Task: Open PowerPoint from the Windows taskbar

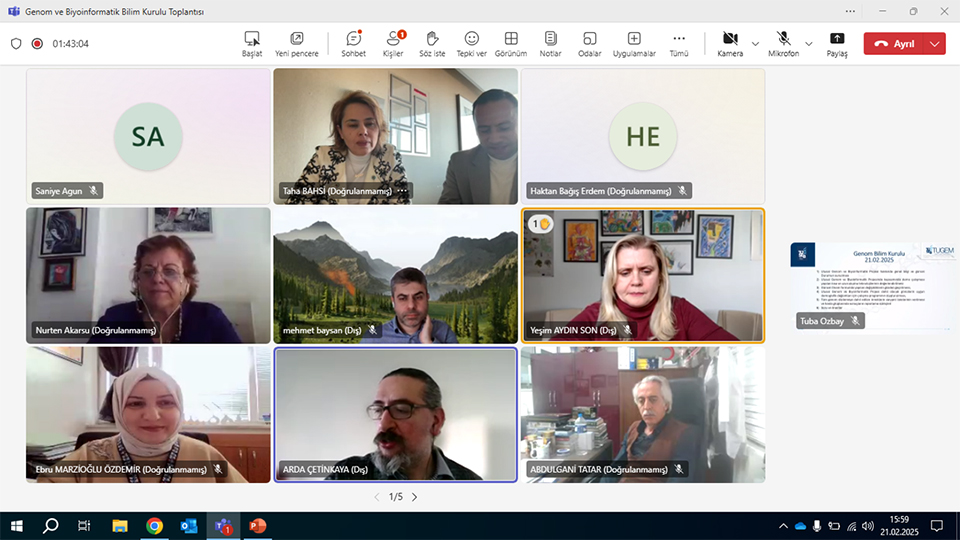Action: coord(257,525)
